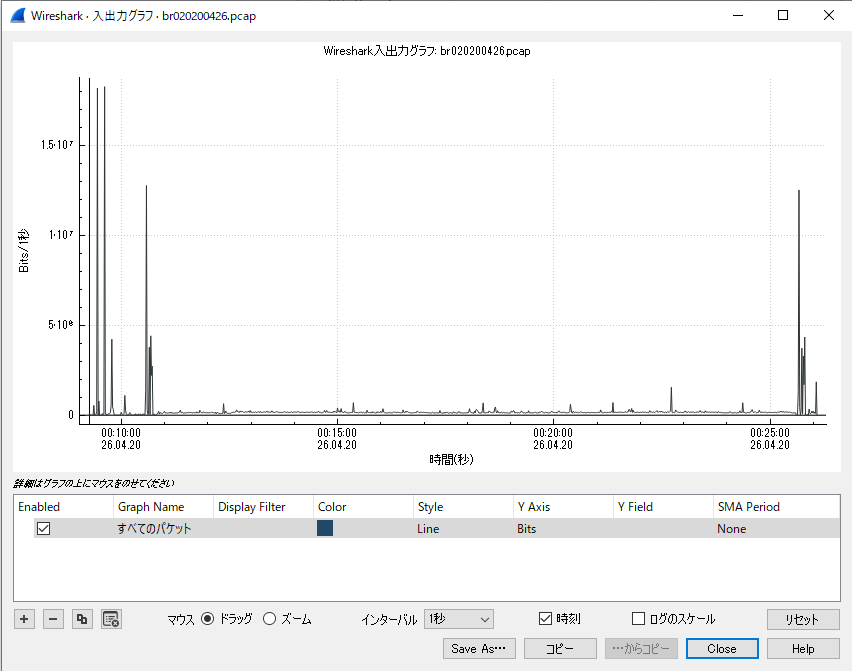Click the Color column header
852x671 pixels.
click(x=363, y=507)
